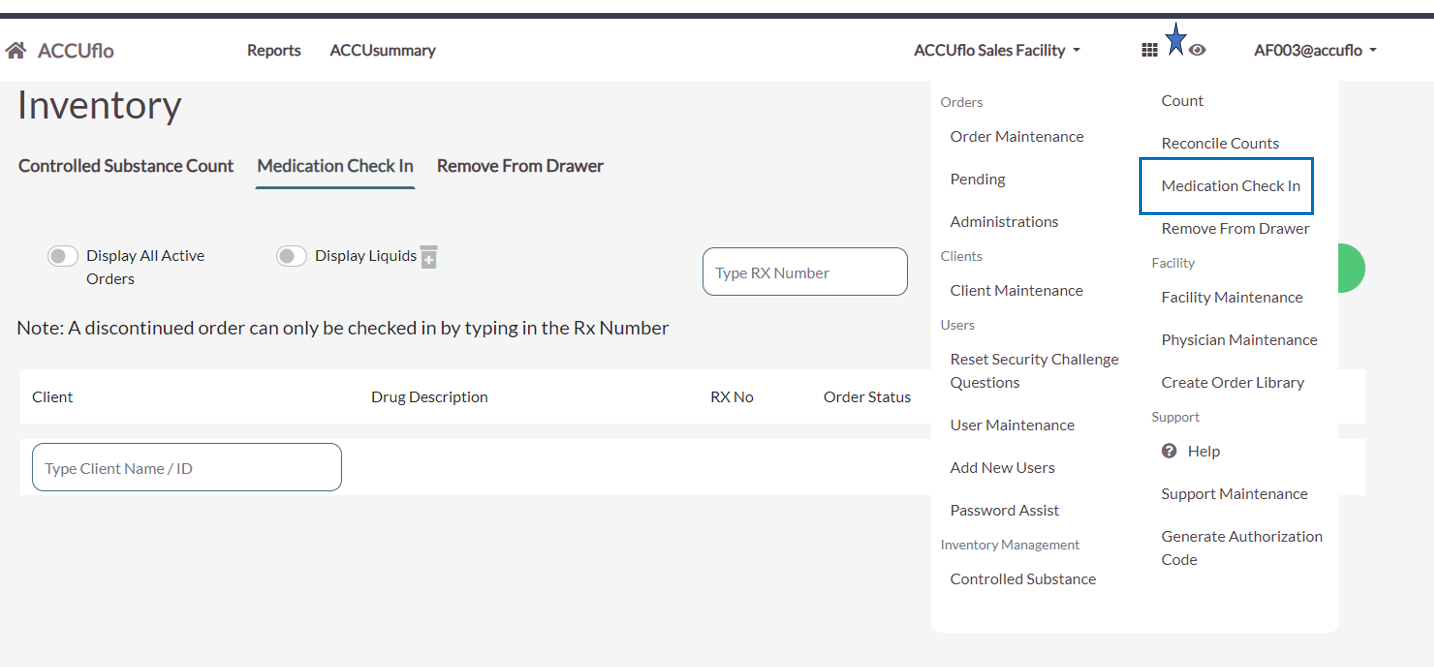
Task: Click in the Type RX Number field
Action: click(805, 272)
